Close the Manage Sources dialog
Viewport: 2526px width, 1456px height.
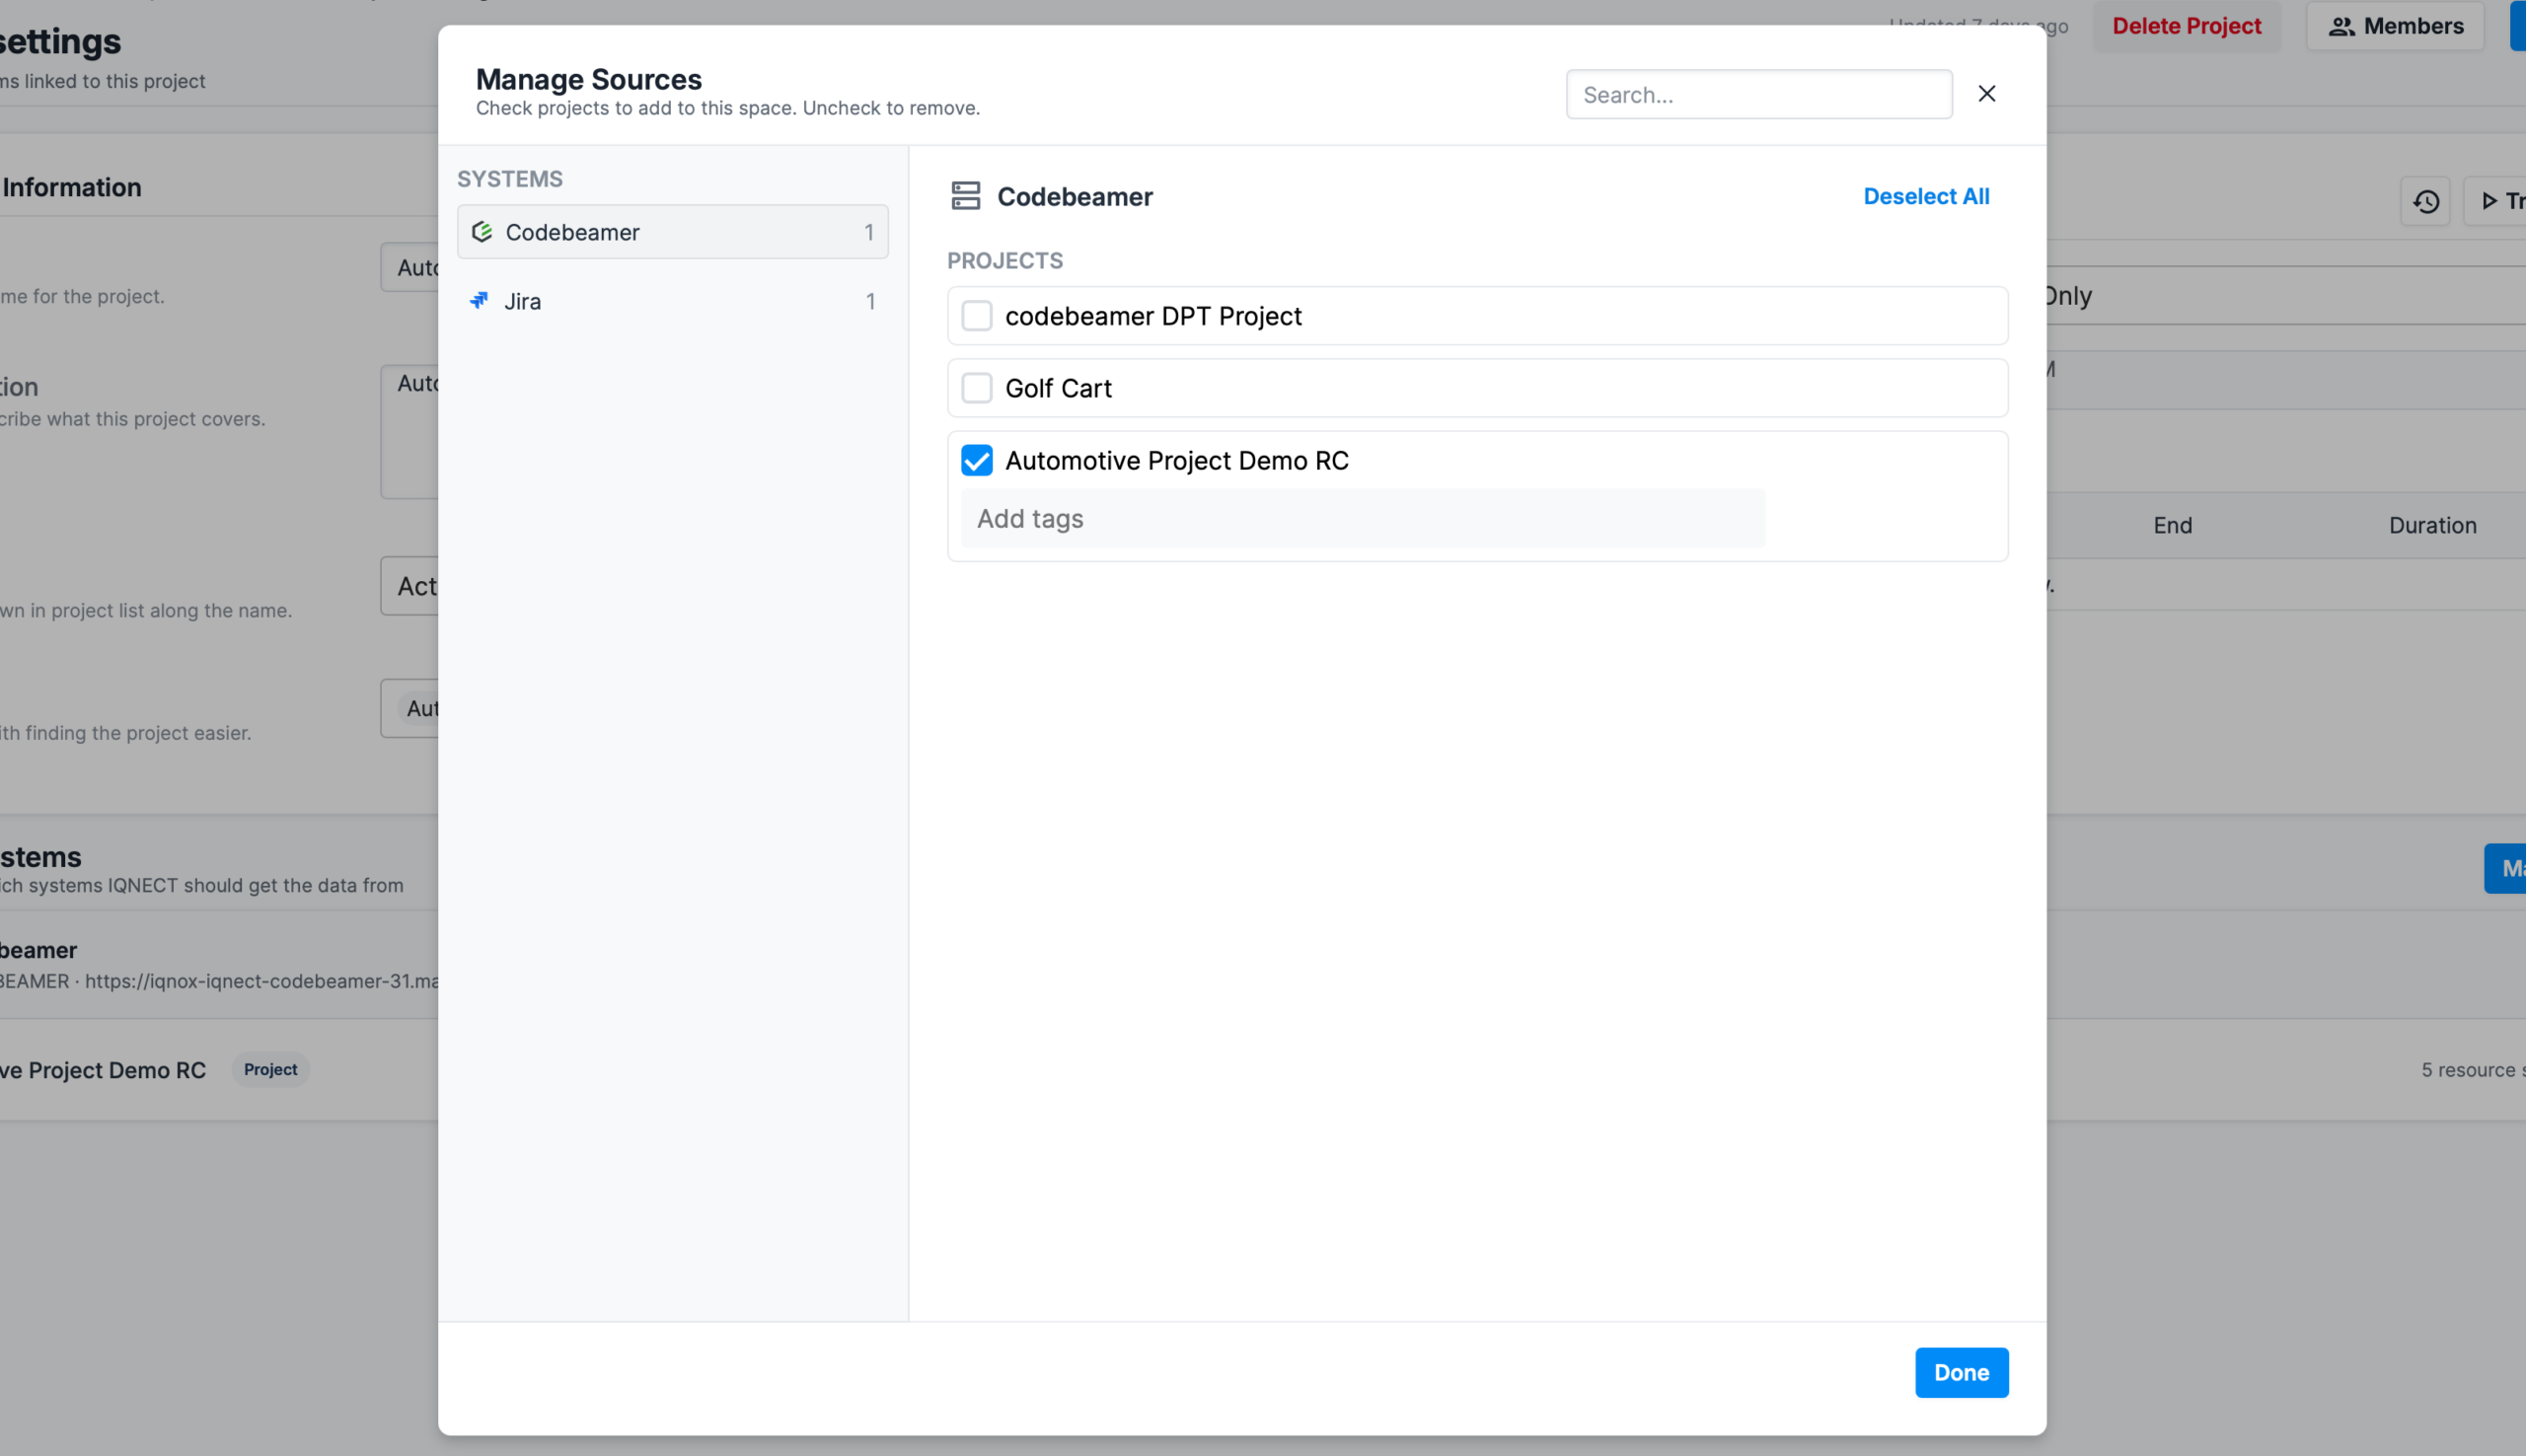point(1986,94)
